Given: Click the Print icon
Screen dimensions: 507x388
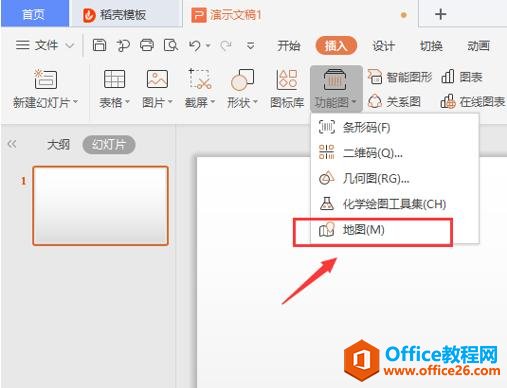Looking at the screenshot, I should (x=147, y=45).
